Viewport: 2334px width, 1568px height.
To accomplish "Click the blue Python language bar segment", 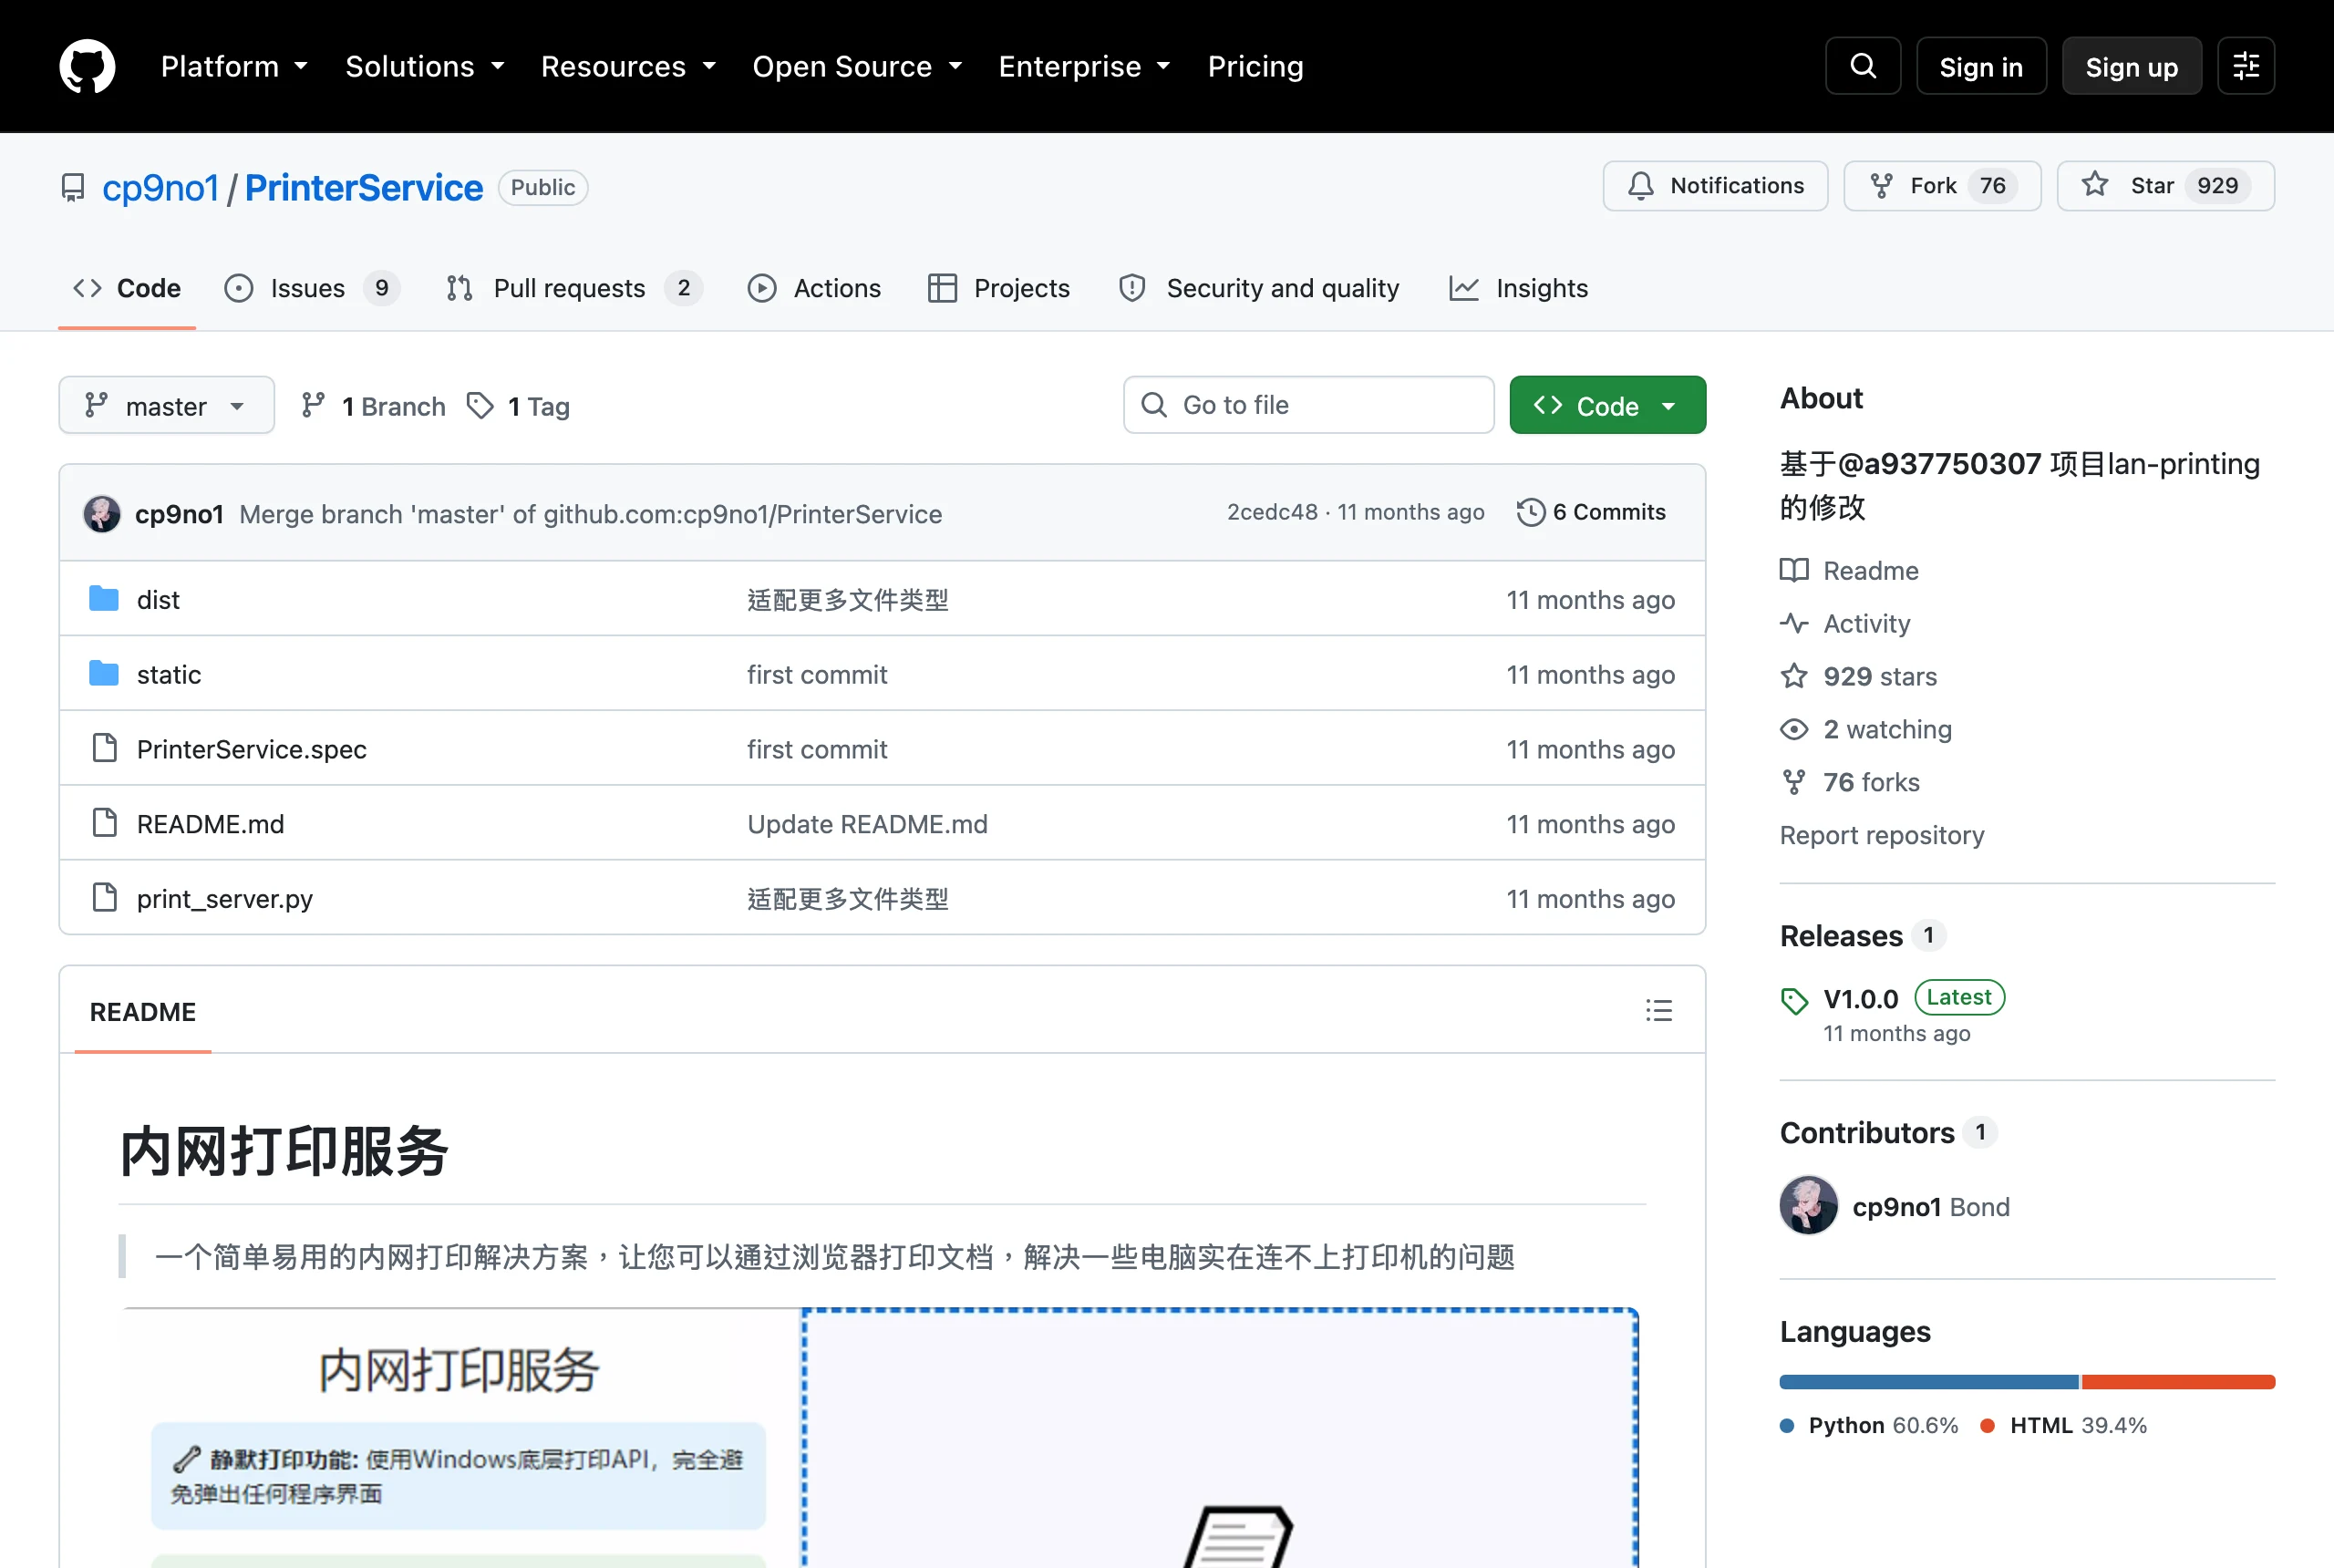I will pos(1929,1382).
